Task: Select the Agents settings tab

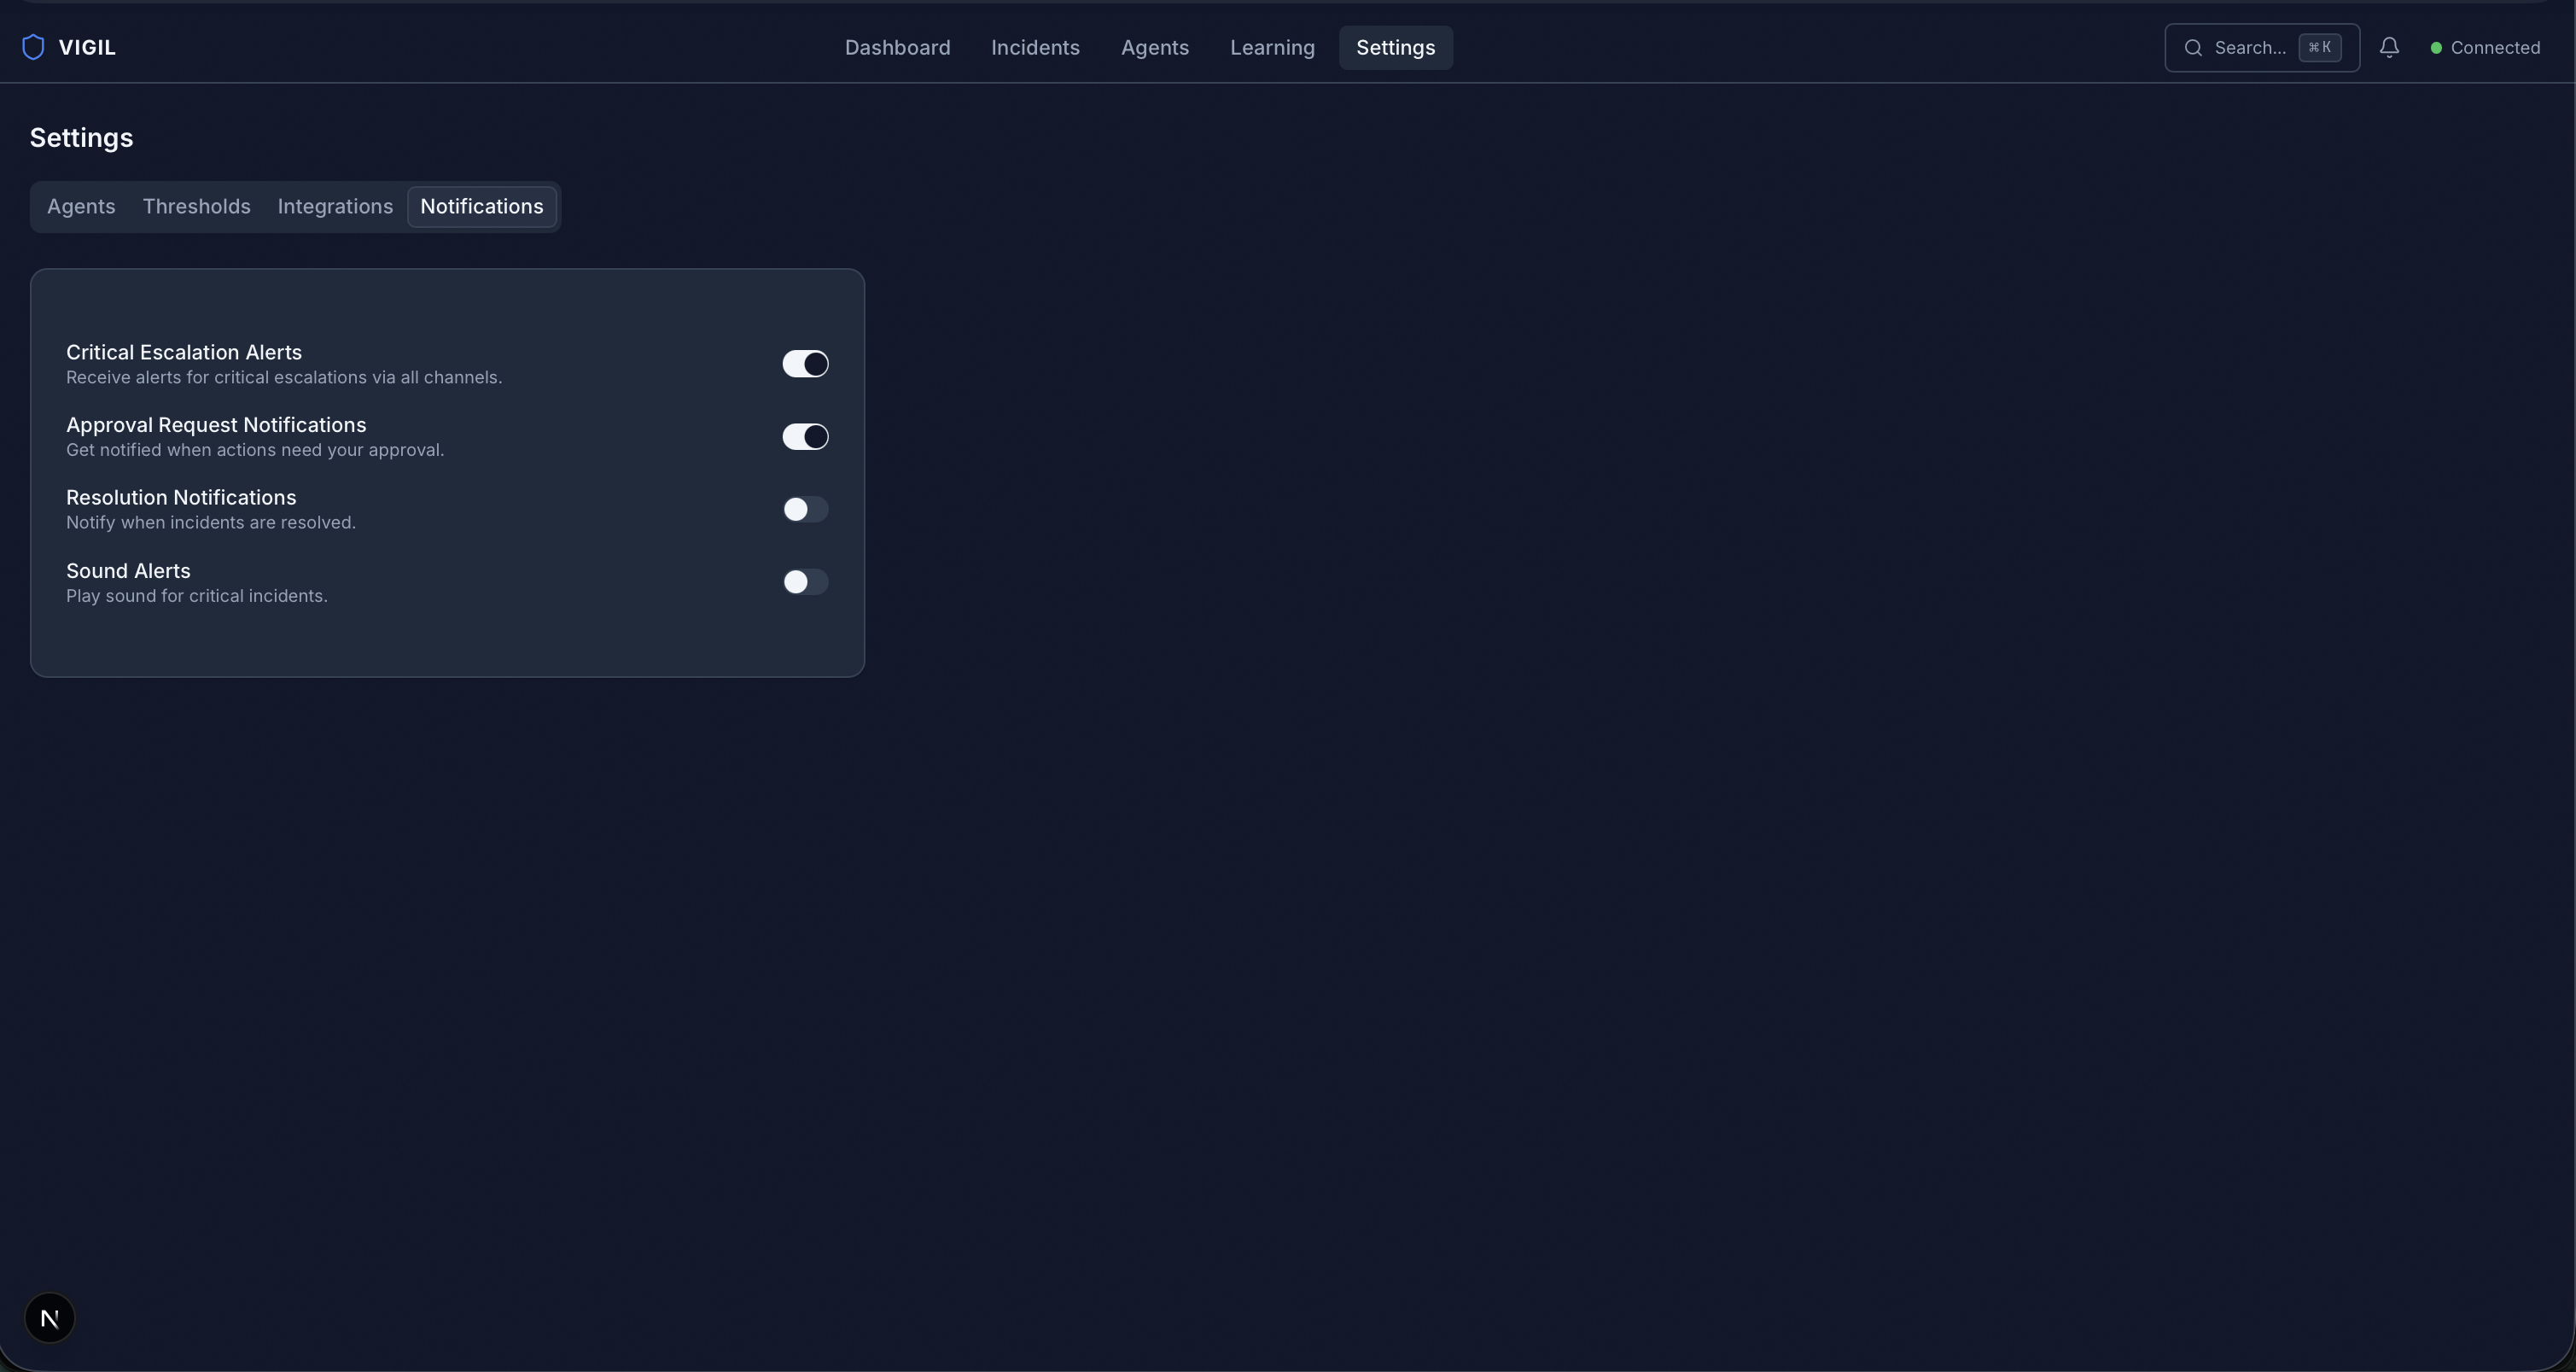Action: click(81, 206)
